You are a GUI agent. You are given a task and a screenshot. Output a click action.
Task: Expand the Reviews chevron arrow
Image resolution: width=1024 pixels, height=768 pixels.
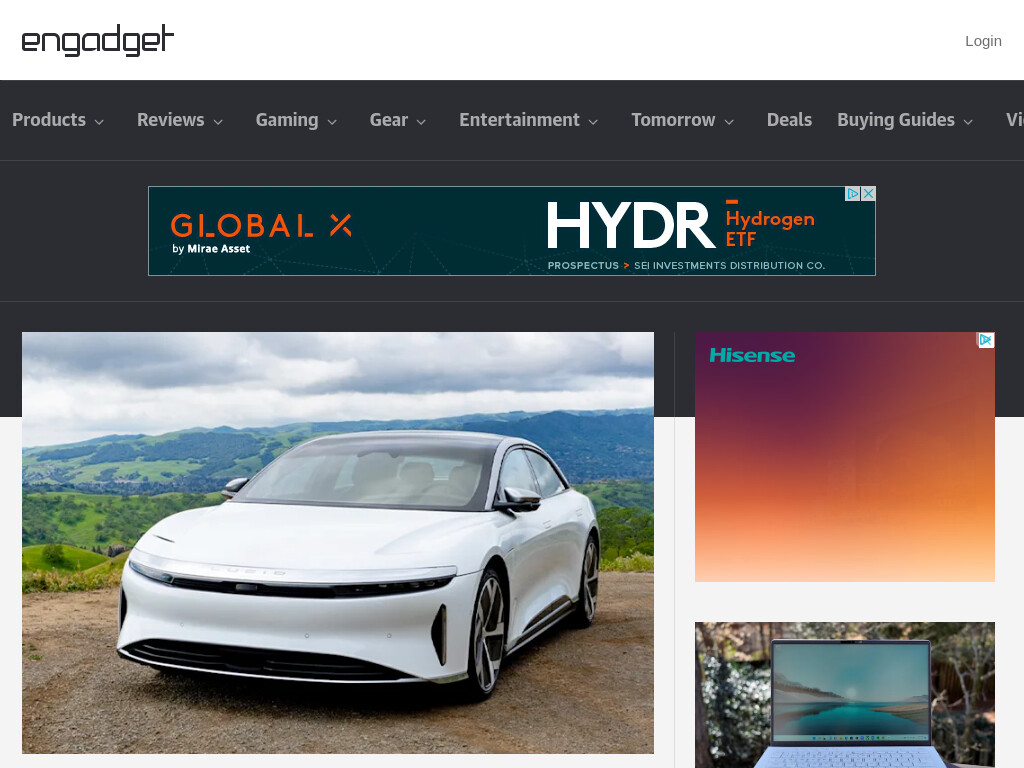coord(218,122)
